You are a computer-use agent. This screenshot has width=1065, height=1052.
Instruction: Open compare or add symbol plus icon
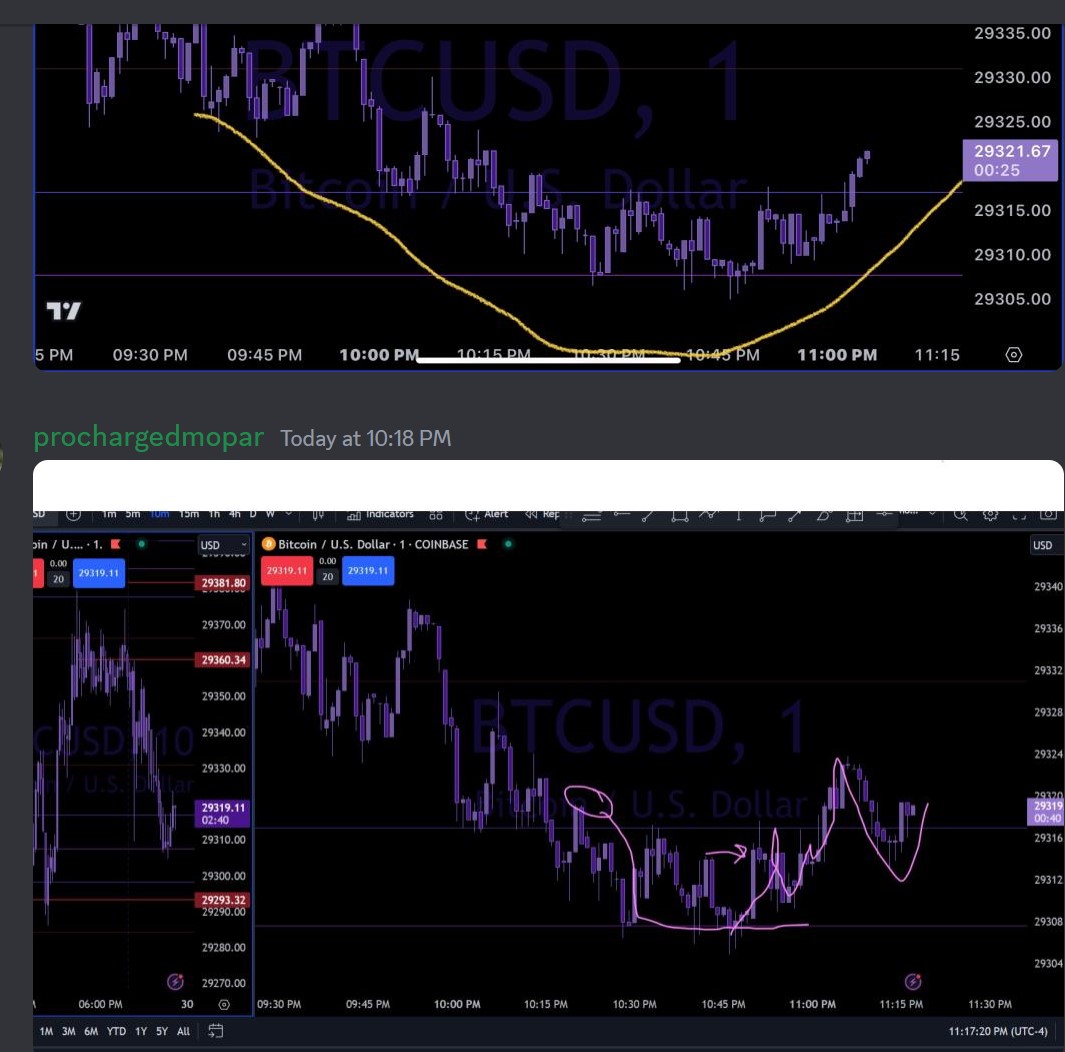[73, 514]
